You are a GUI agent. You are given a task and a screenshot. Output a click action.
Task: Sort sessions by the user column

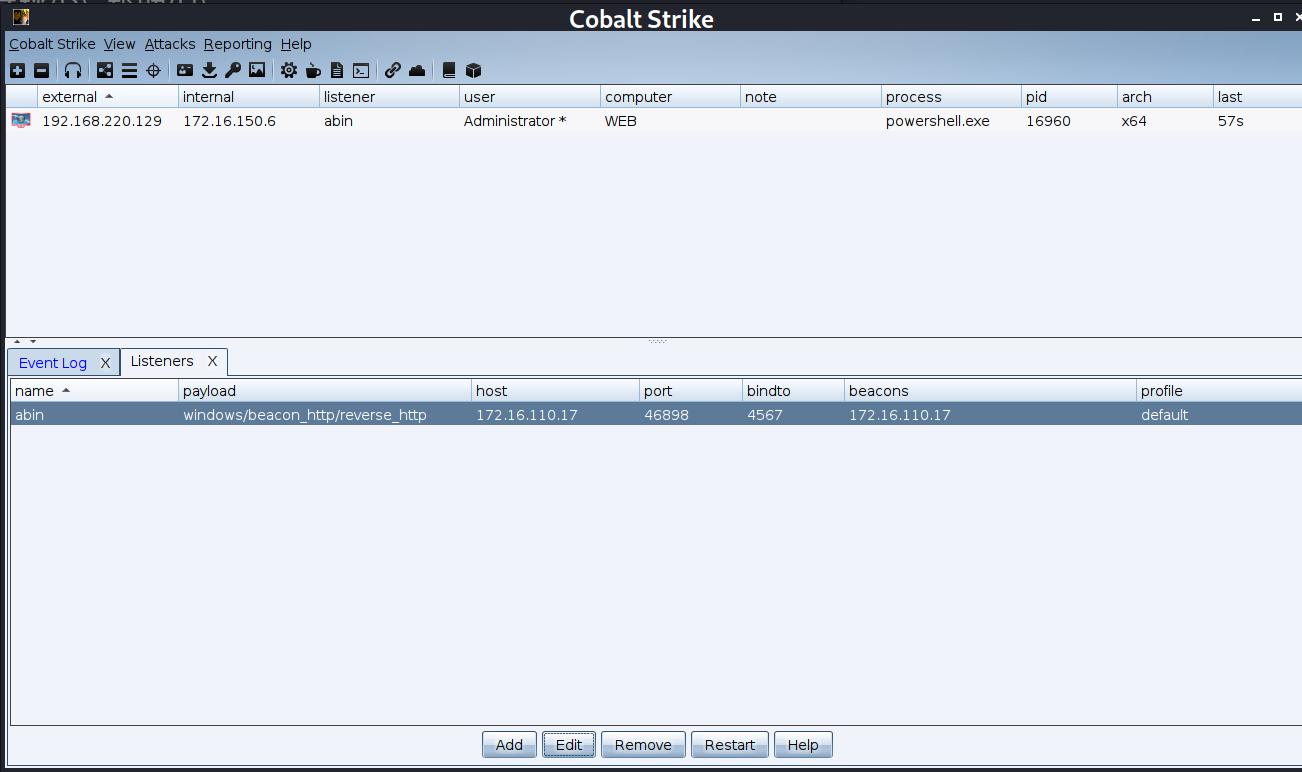(x=531, y=97)
